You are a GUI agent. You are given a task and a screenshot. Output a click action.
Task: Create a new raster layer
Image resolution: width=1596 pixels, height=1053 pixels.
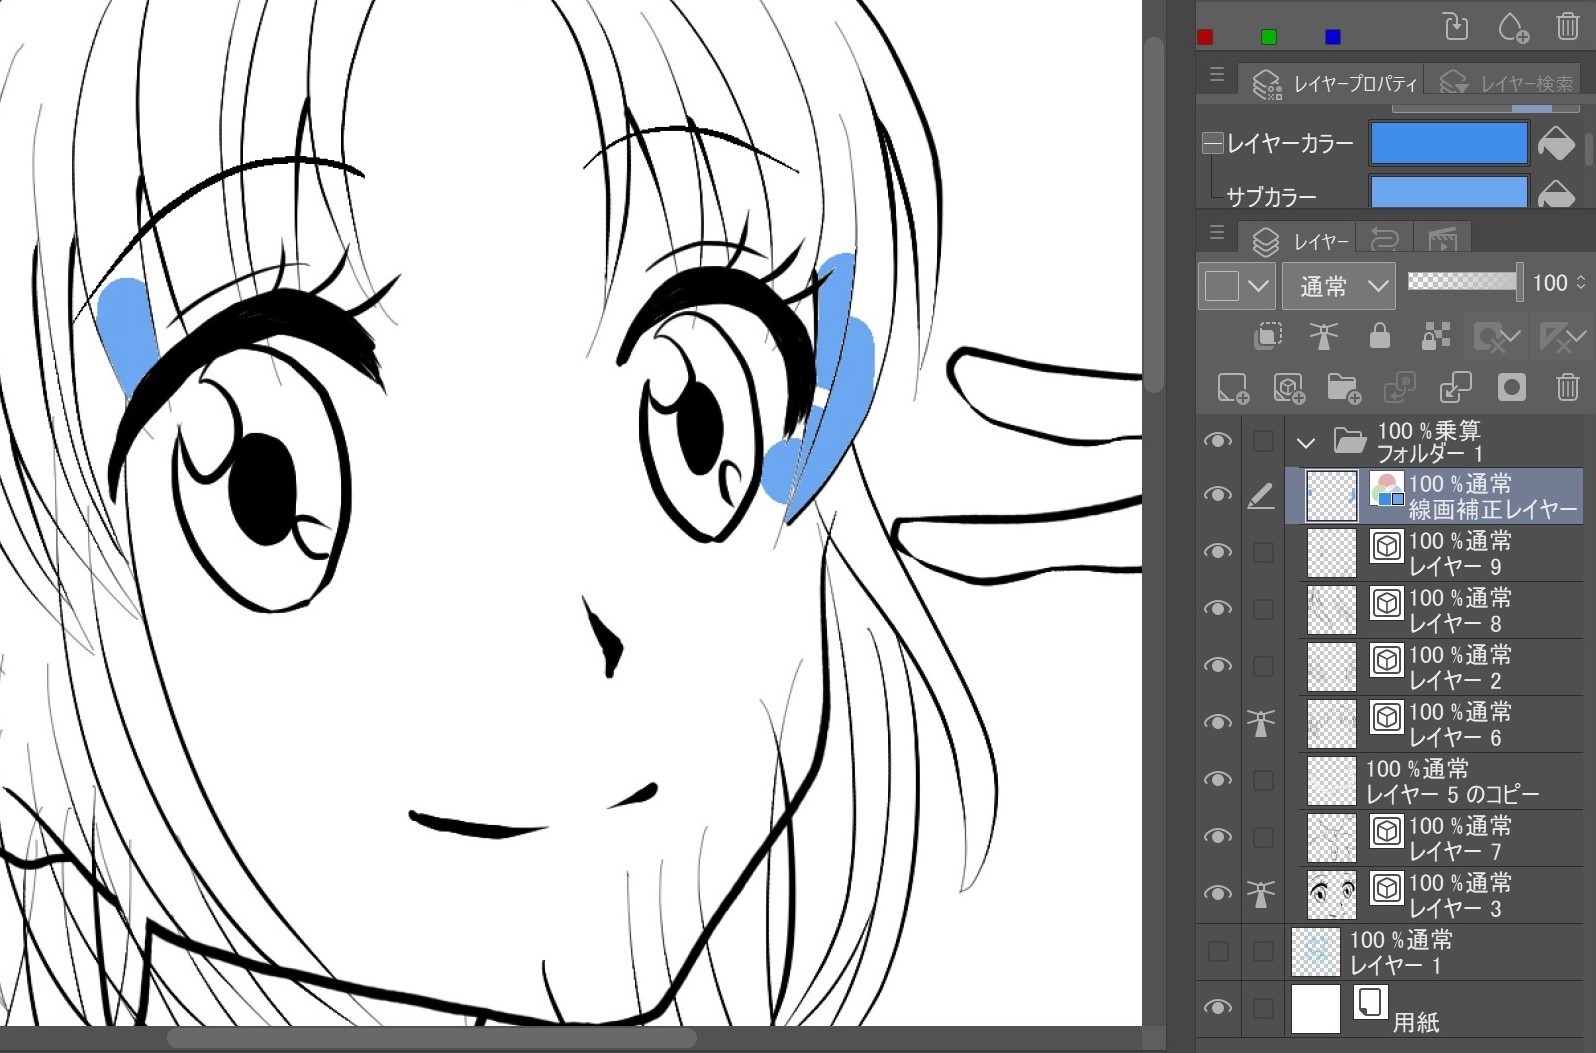[x=1233, y=388]
